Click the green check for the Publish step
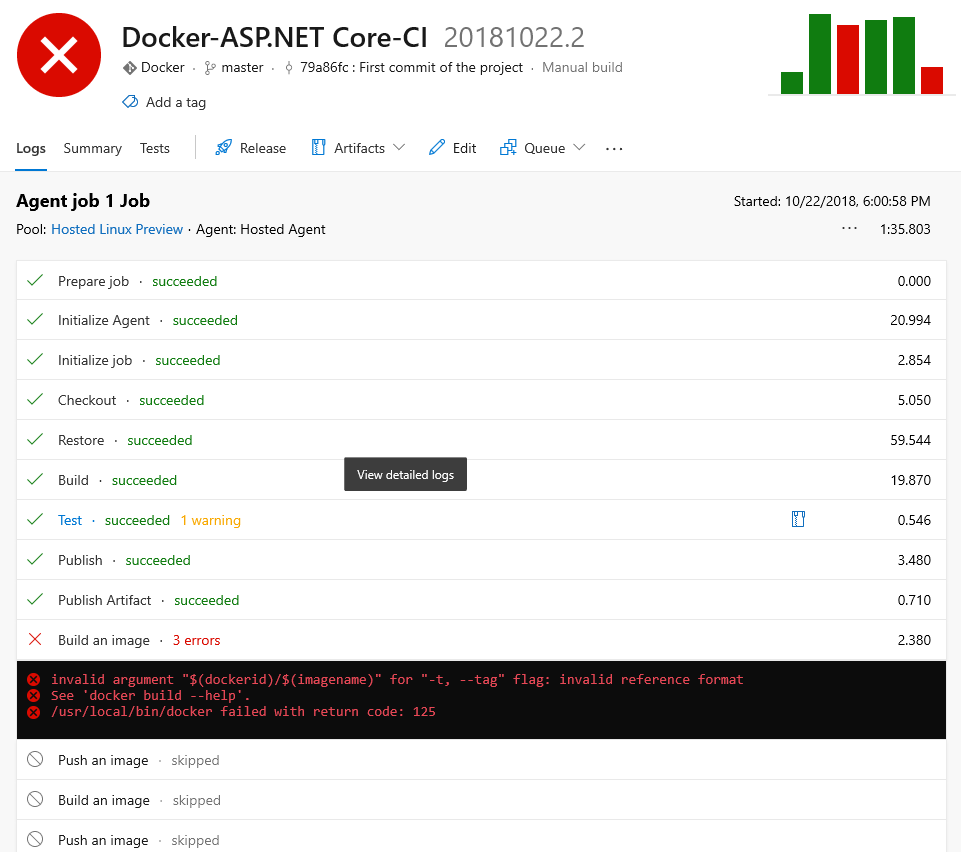The width and height of the screenshot is (961, 852). point(36,559)
